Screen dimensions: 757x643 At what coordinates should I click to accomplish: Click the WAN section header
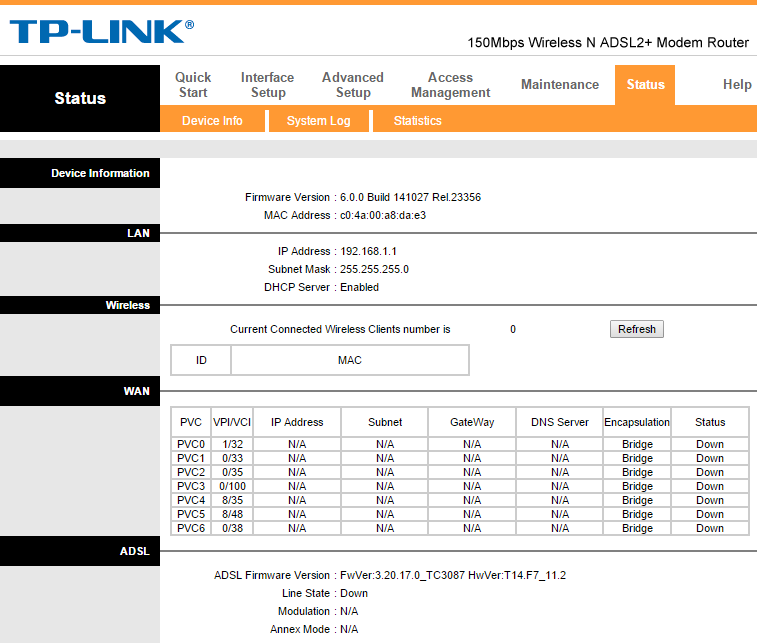coord(80,391)
